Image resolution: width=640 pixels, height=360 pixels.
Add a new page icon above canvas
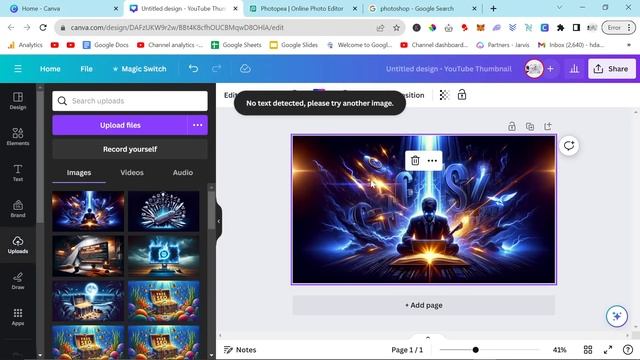pos(548,127)
